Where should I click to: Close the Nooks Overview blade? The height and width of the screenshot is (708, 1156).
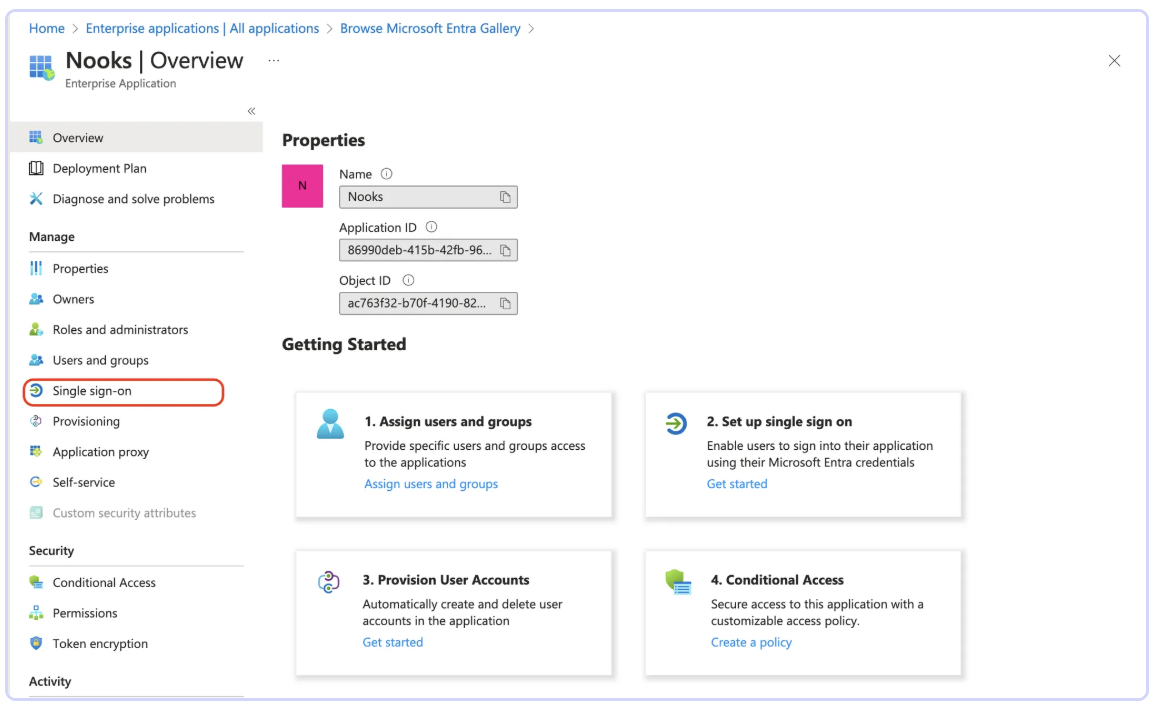point(1114,60)
